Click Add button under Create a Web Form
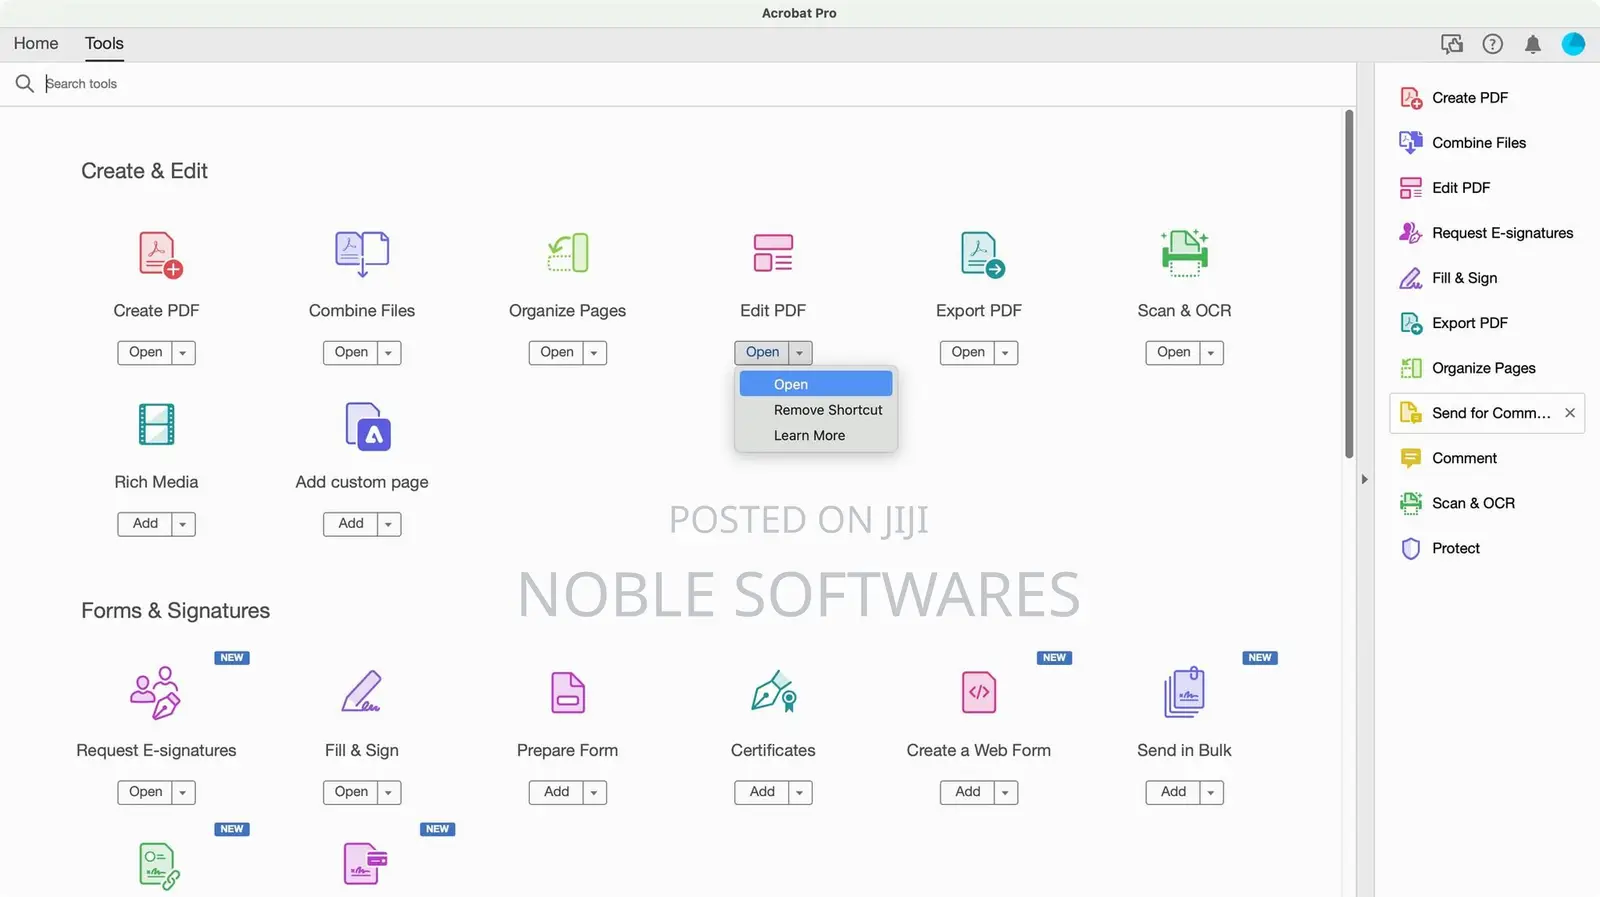Image resolution: width=1600 pixels, height=897 pixels. (968, 793)
